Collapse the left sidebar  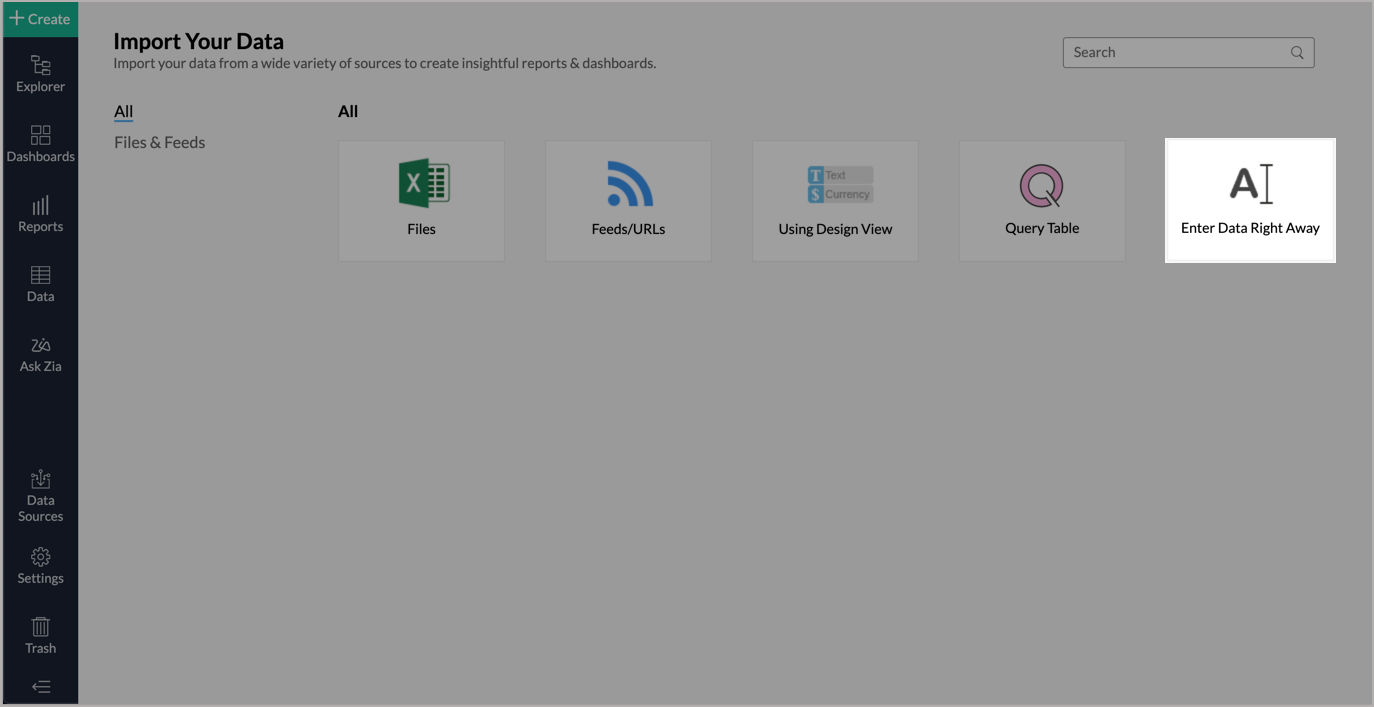coord(40,686)
